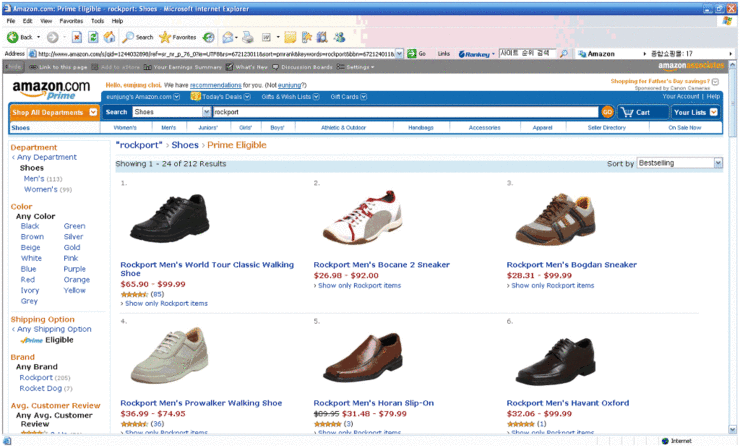Click orange GO search button
Screen dimensions: 740x448
(x=607, y=112)
